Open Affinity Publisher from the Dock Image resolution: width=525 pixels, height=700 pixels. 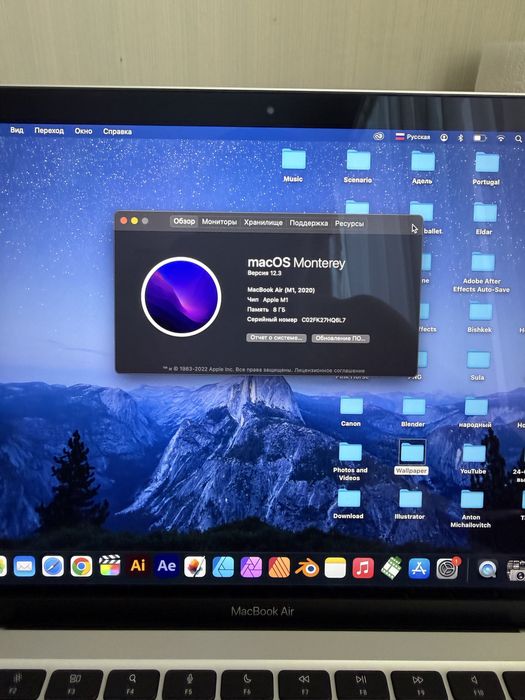click(x=279, y=567)
